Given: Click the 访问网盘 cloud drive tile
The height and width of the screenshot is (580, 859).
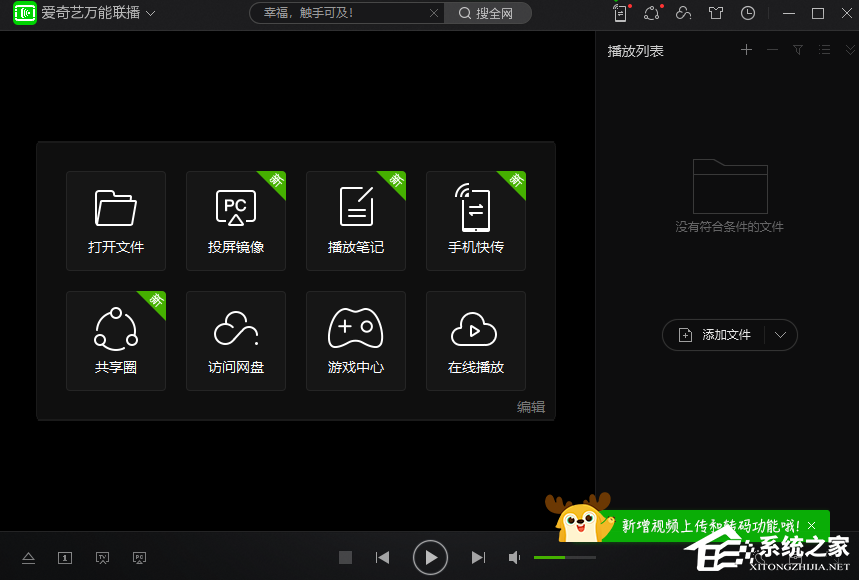Looking at the screenshot, I should (x=236, y=341).
